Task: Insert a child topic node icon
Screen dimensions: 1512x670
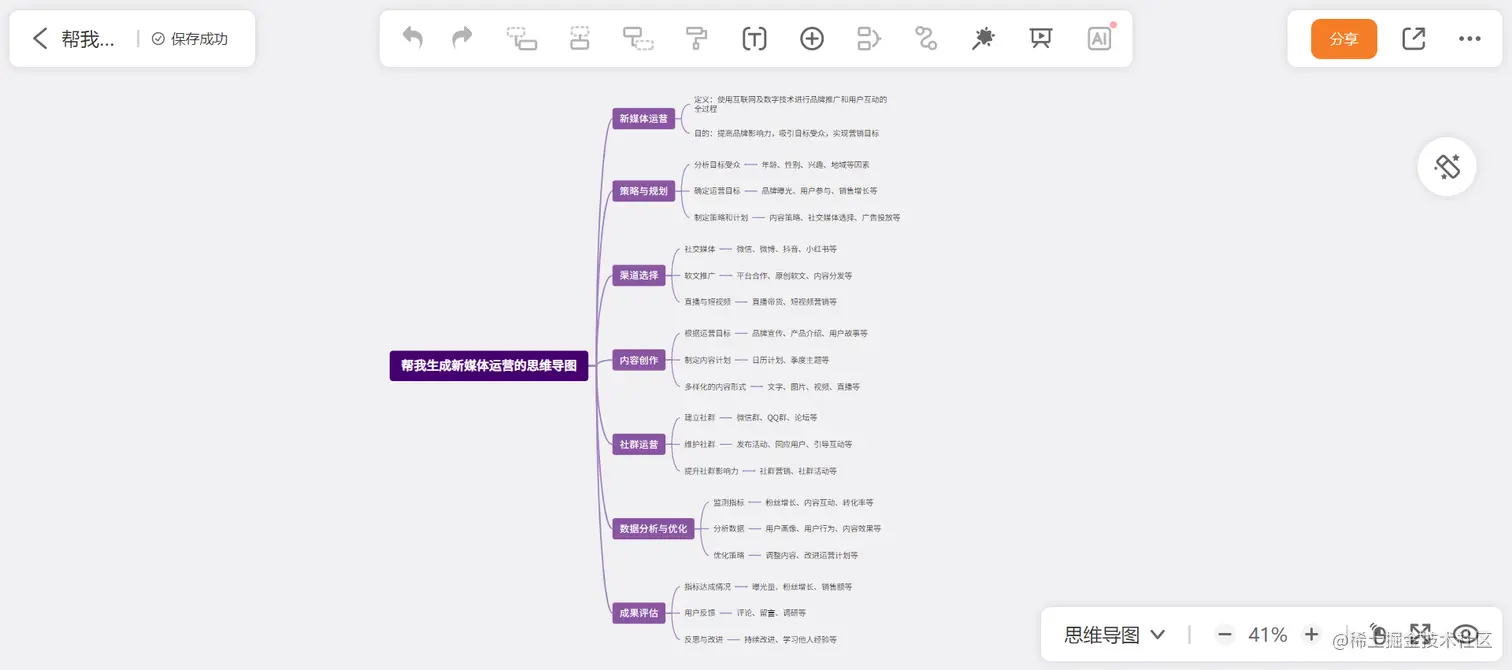Action: coord(522,39)
